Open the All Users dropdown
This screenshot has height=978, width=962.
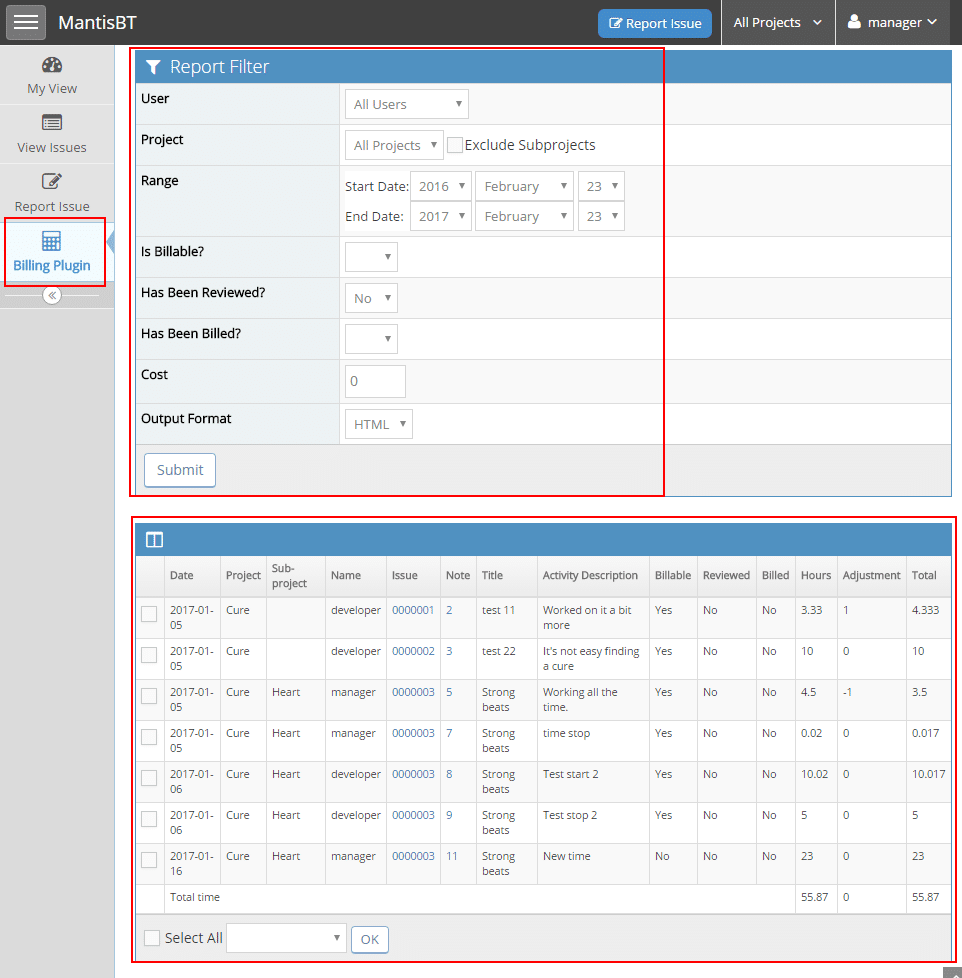407,104
